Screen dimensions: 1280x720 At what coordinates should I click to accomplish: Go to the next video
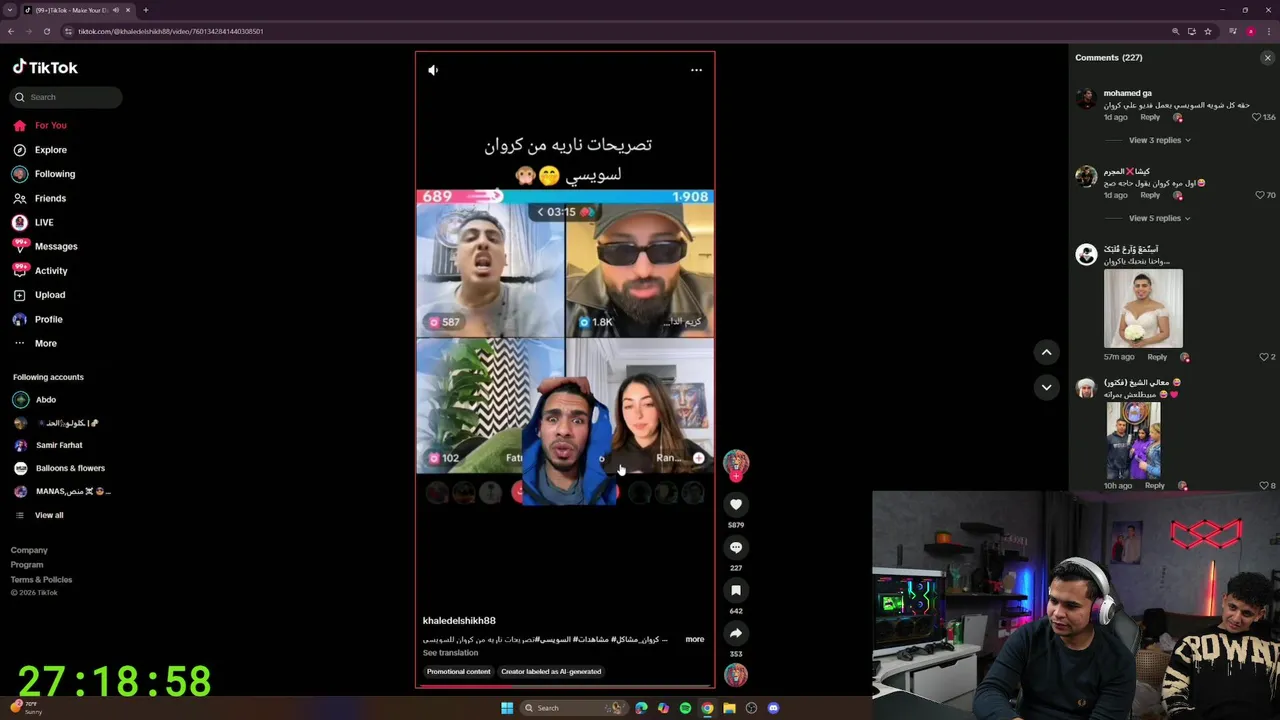(1046, 387)
